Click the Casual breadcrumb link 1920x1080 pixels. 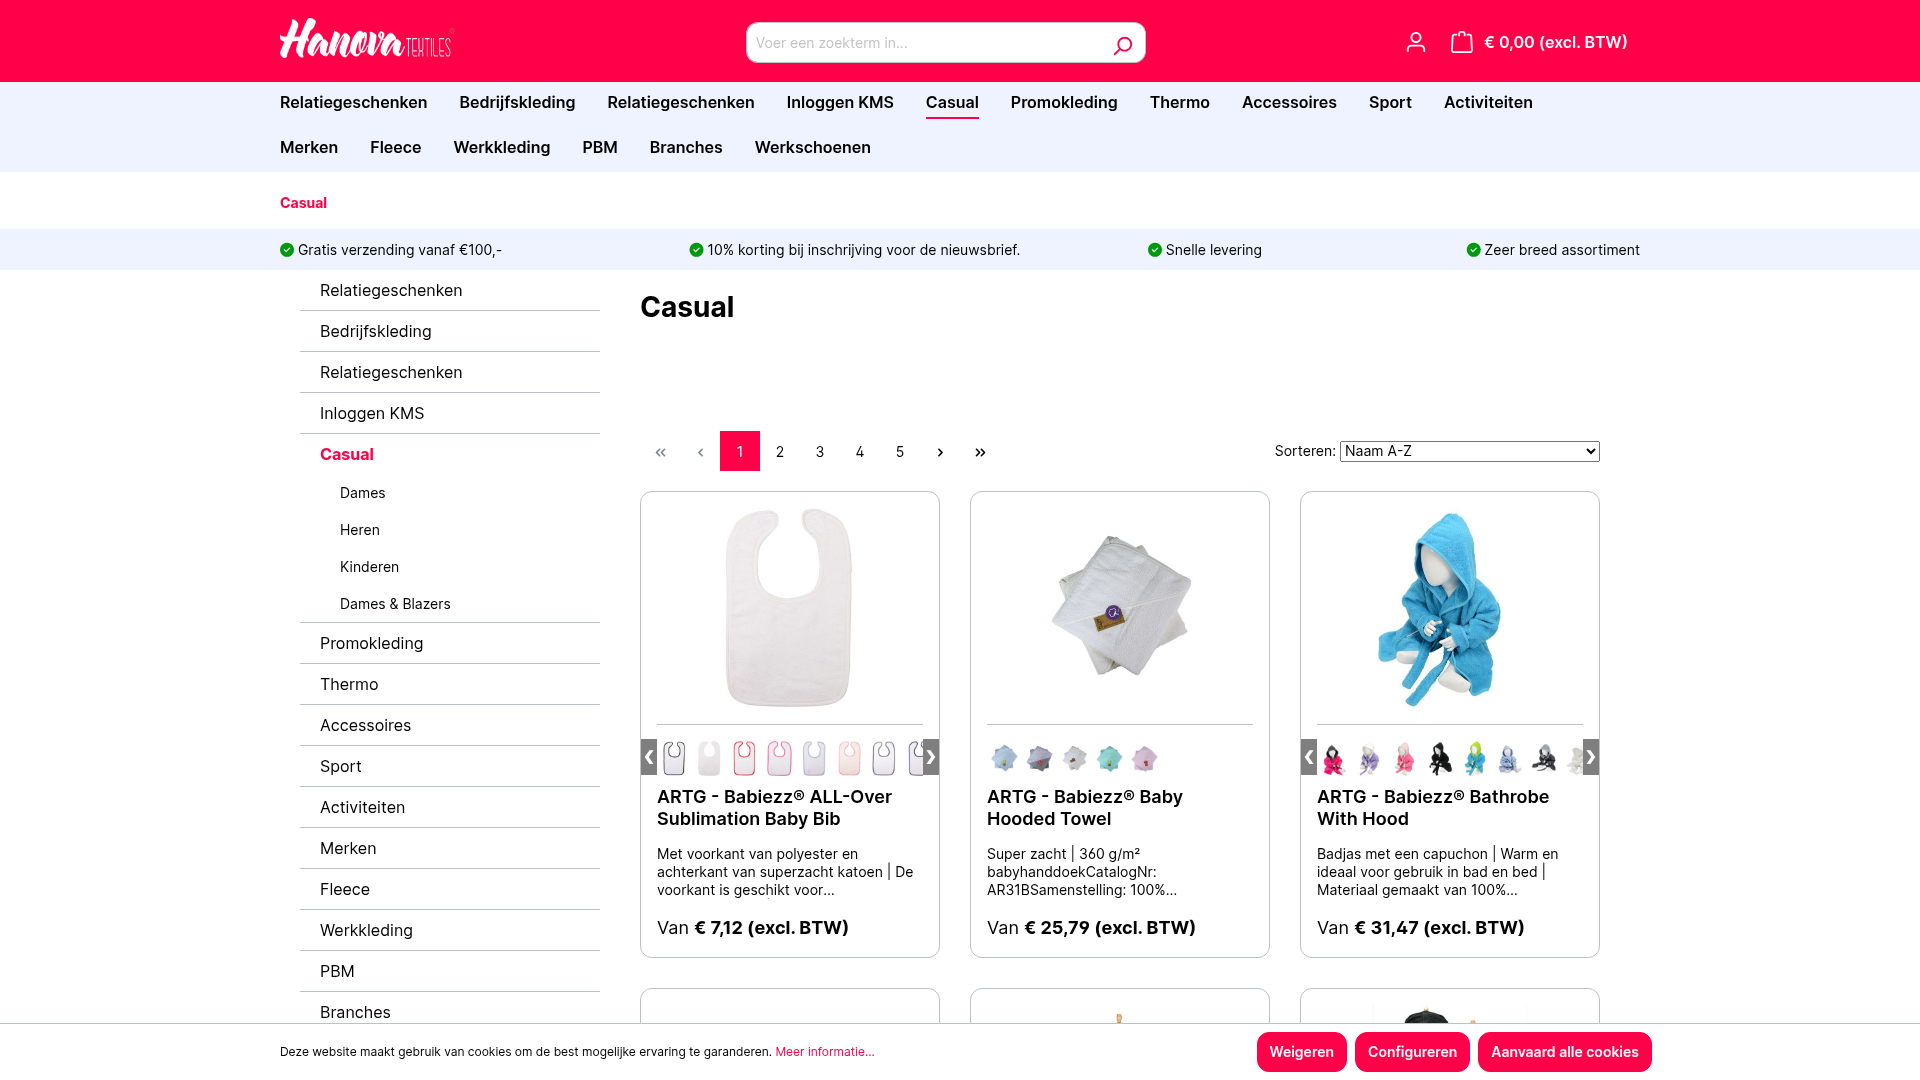pyautogui.click(x=303, y=203)
